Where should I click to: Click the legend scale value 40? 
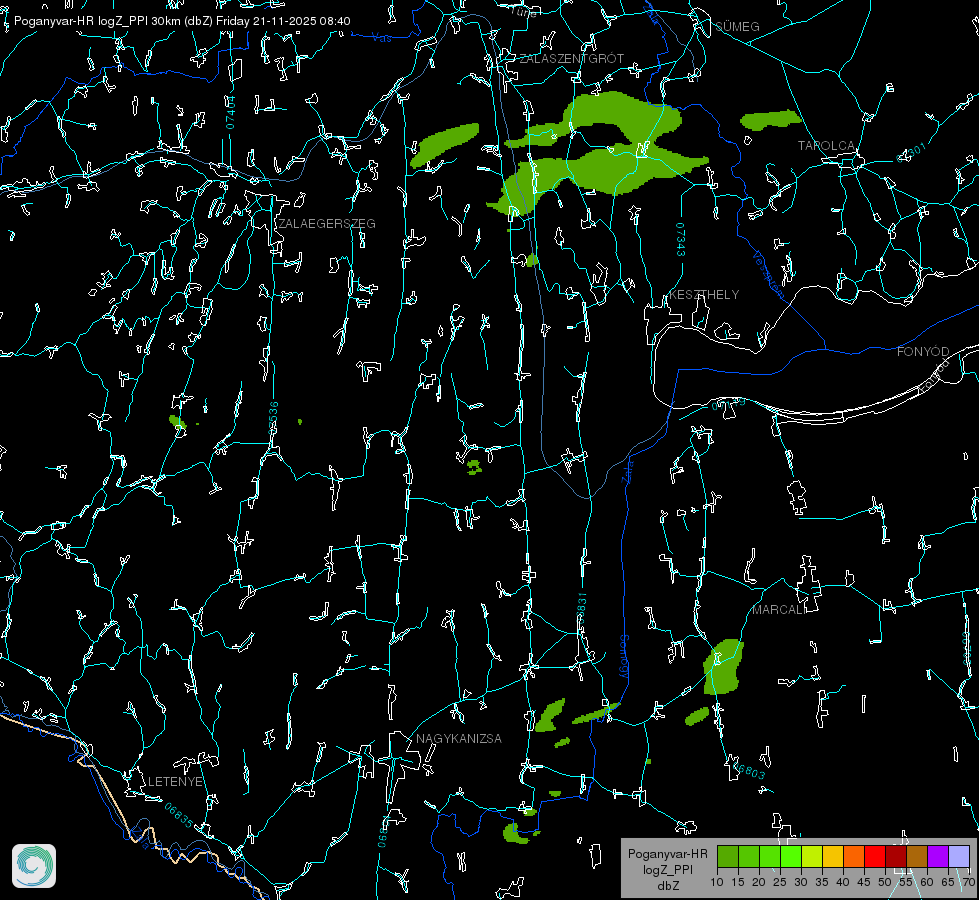click(843, 882)
